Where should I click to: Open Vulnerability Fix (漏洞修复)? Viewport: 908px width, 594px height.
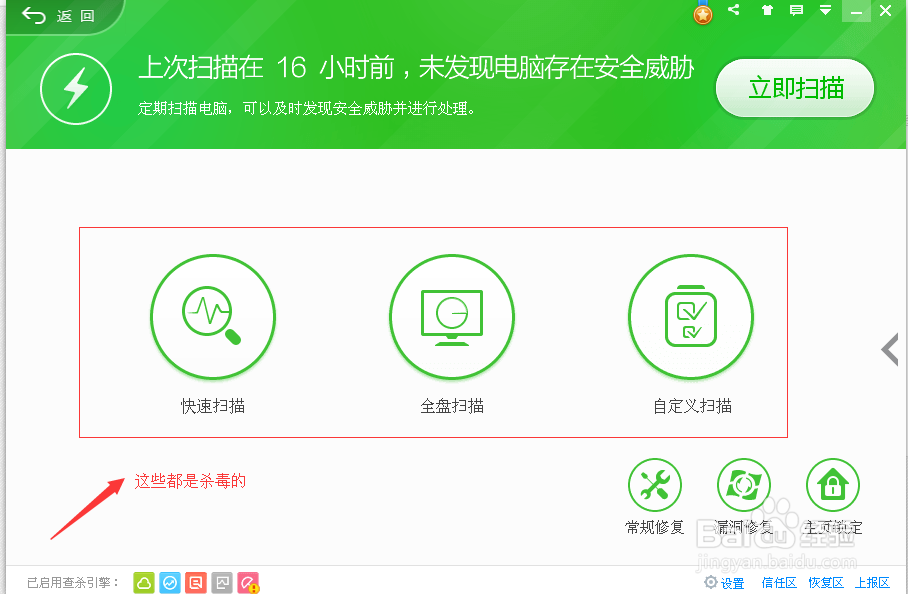click(x=743, y=485)
